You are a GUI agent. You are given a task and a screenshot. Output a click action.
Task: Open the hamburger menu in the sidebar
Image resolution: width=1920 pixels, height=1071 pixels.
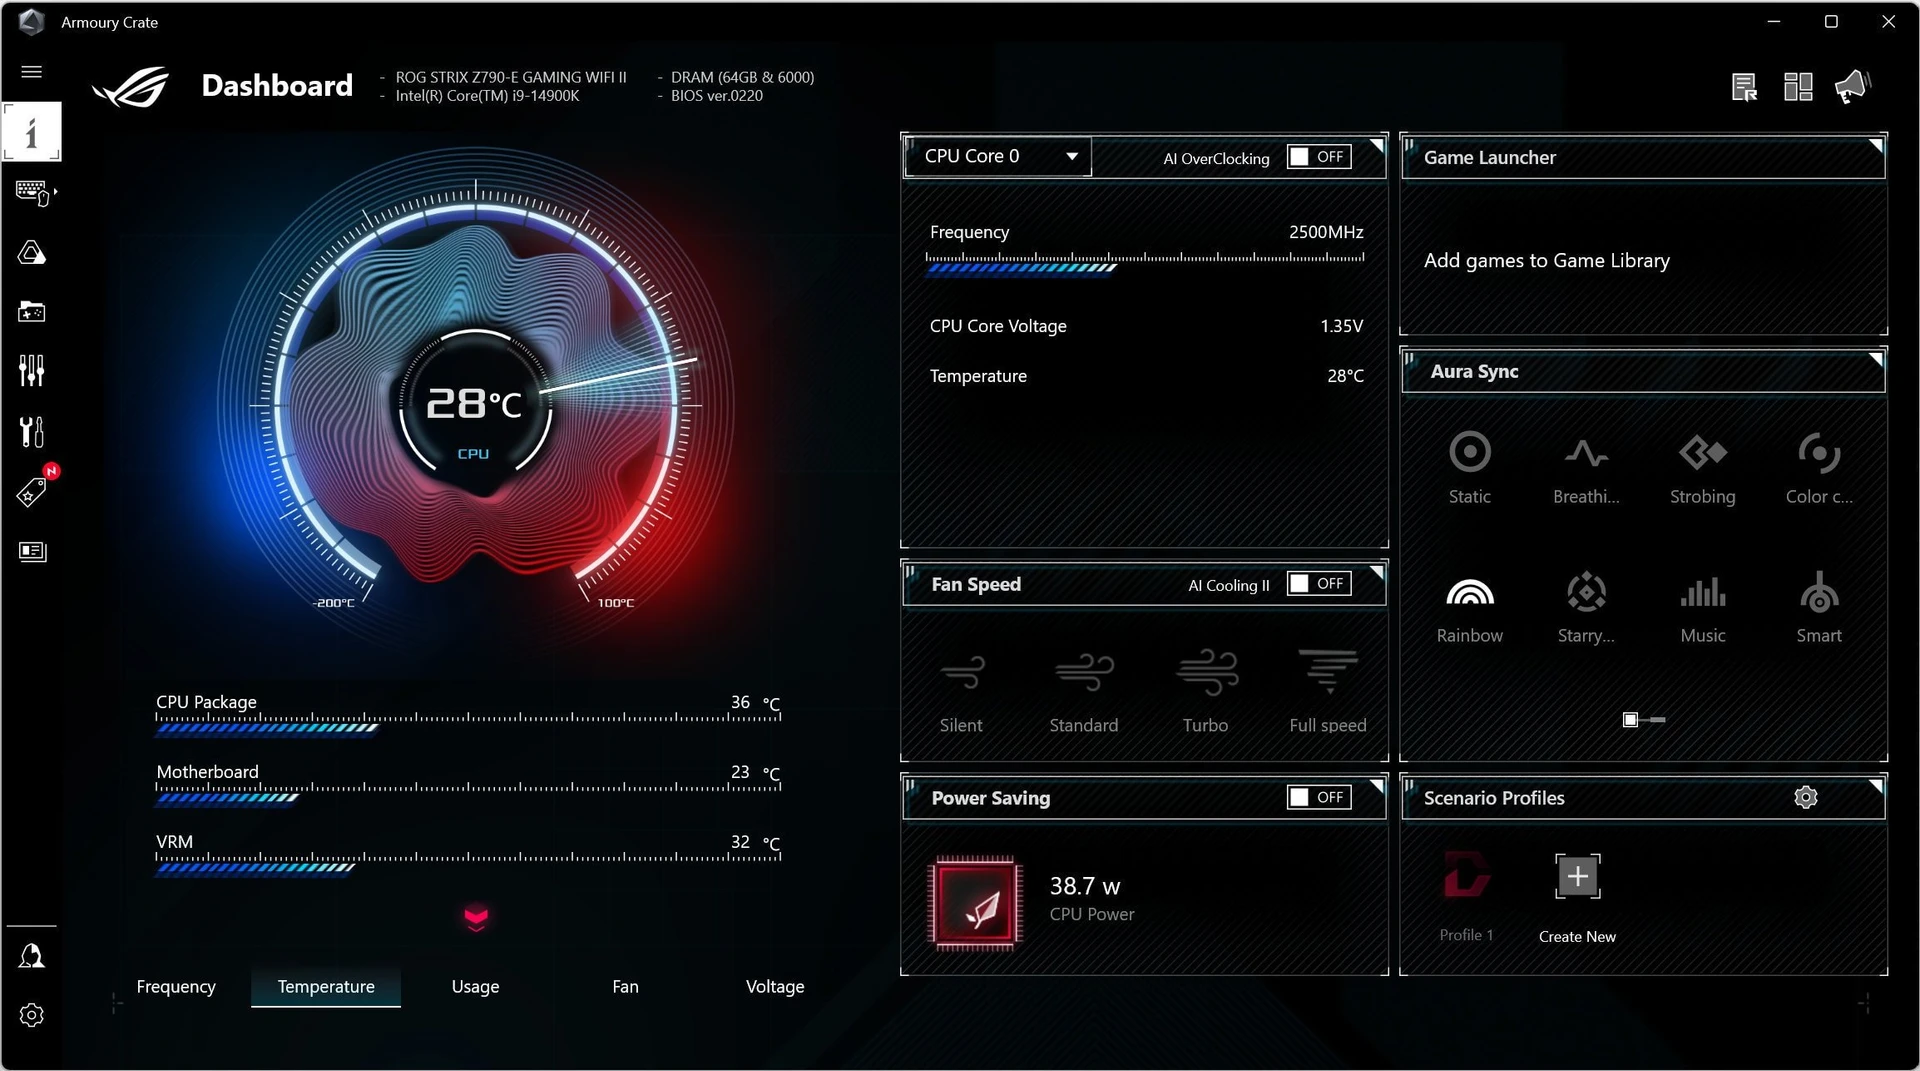(x=31, y=71)
